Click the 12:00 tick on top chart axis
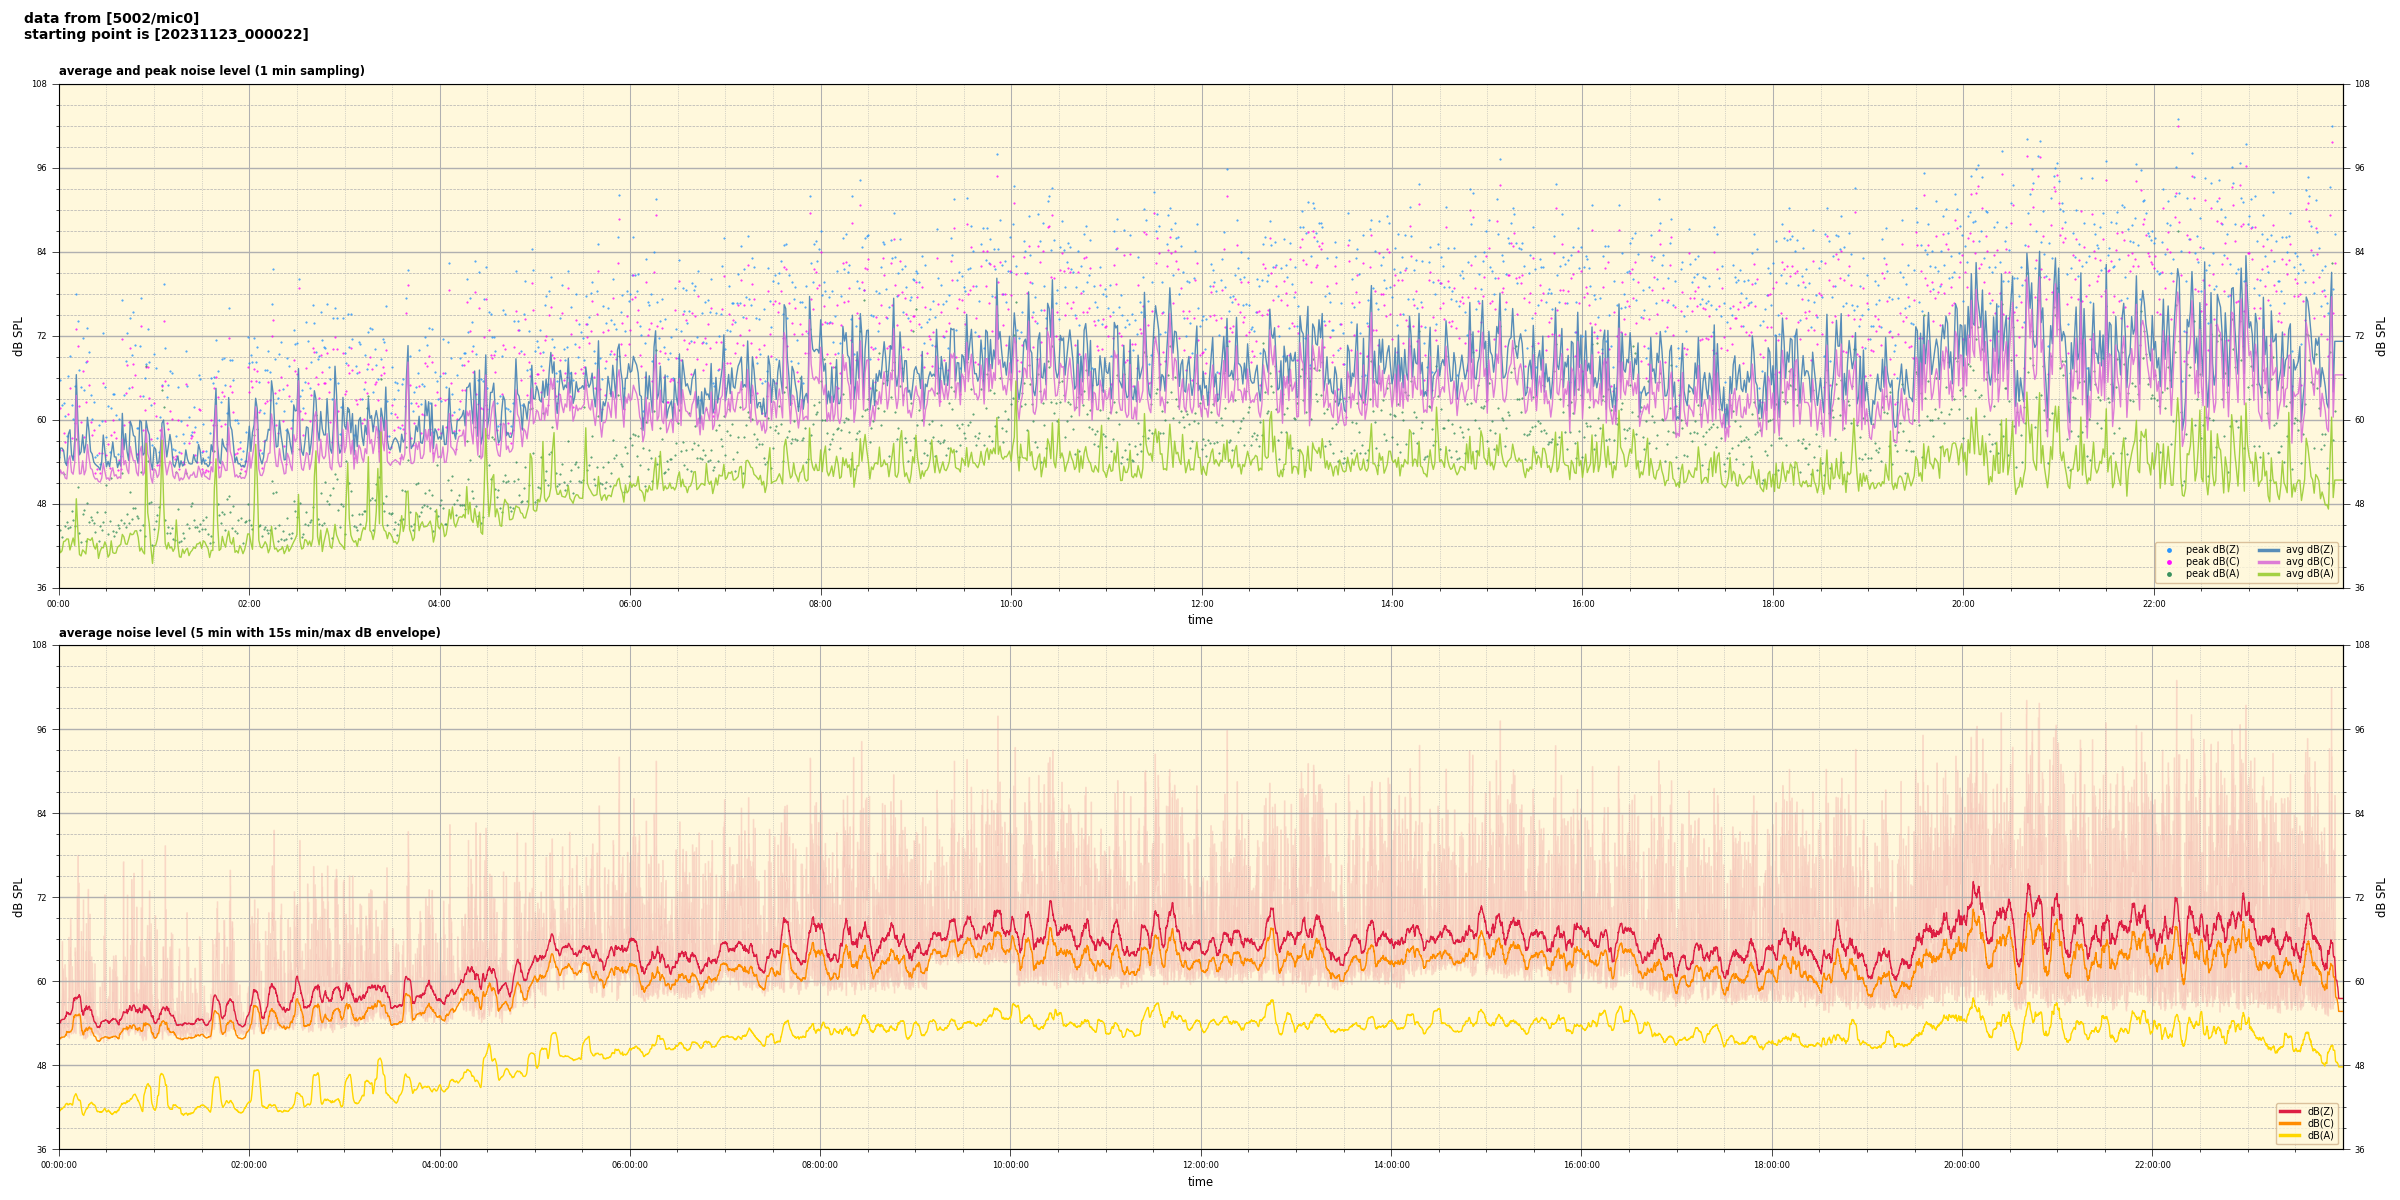Screen dimensions: 2400x1200 1201,604
